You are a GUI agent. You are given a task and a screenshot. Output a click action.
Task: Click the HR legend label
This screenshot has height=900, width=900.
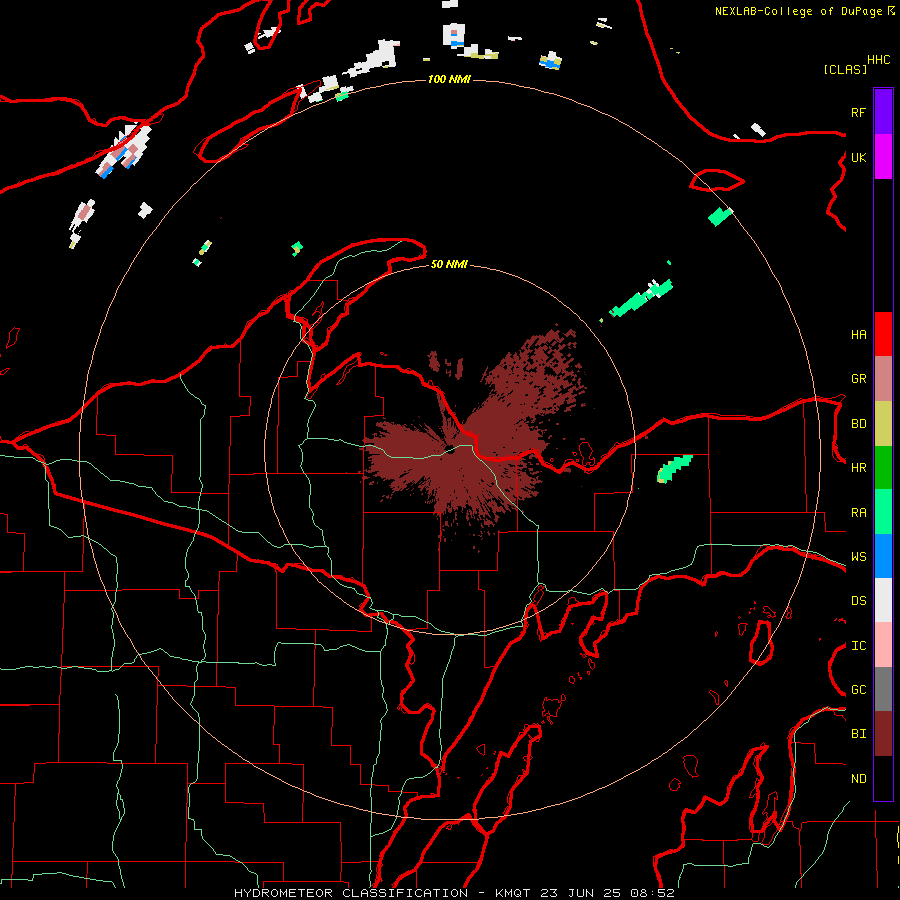click(x=858, y=468)
